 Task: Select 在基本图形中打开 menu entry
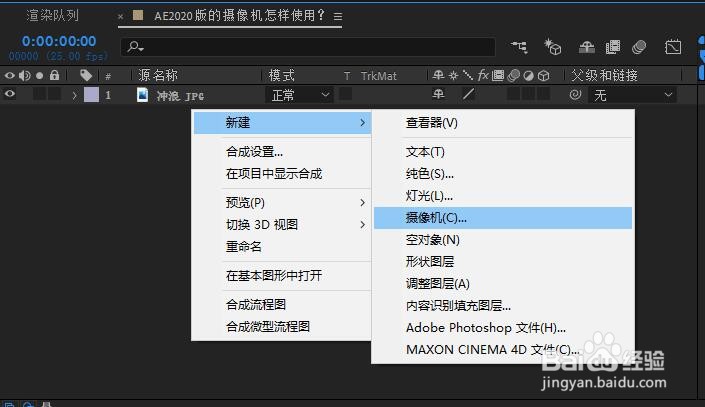(282, 275)
